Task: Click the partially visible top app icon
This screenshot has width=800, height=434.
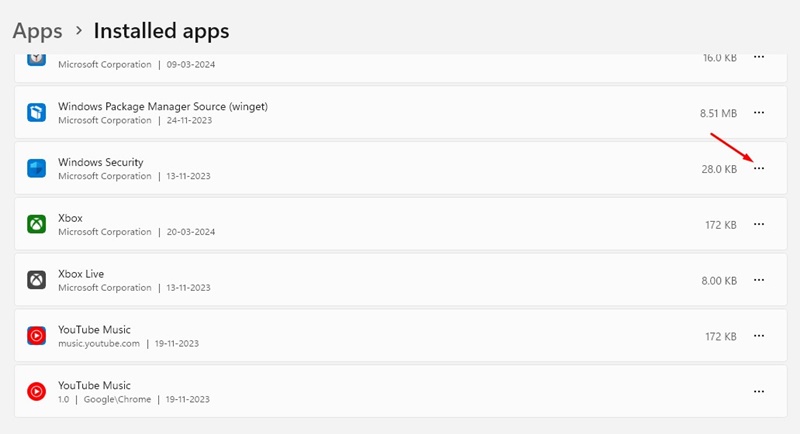Action: point(37,58)
